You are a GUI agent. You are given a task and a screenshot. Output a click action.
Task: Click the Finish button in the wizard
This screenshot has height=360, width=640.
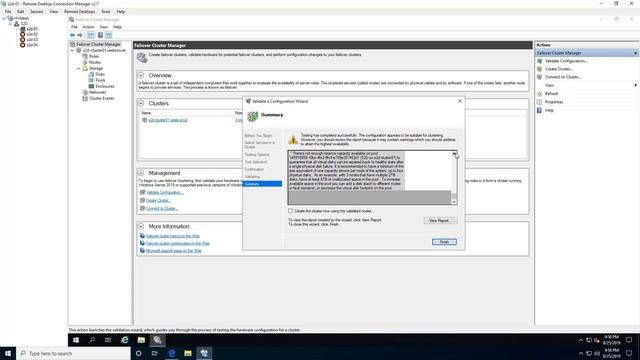point(444,242)
